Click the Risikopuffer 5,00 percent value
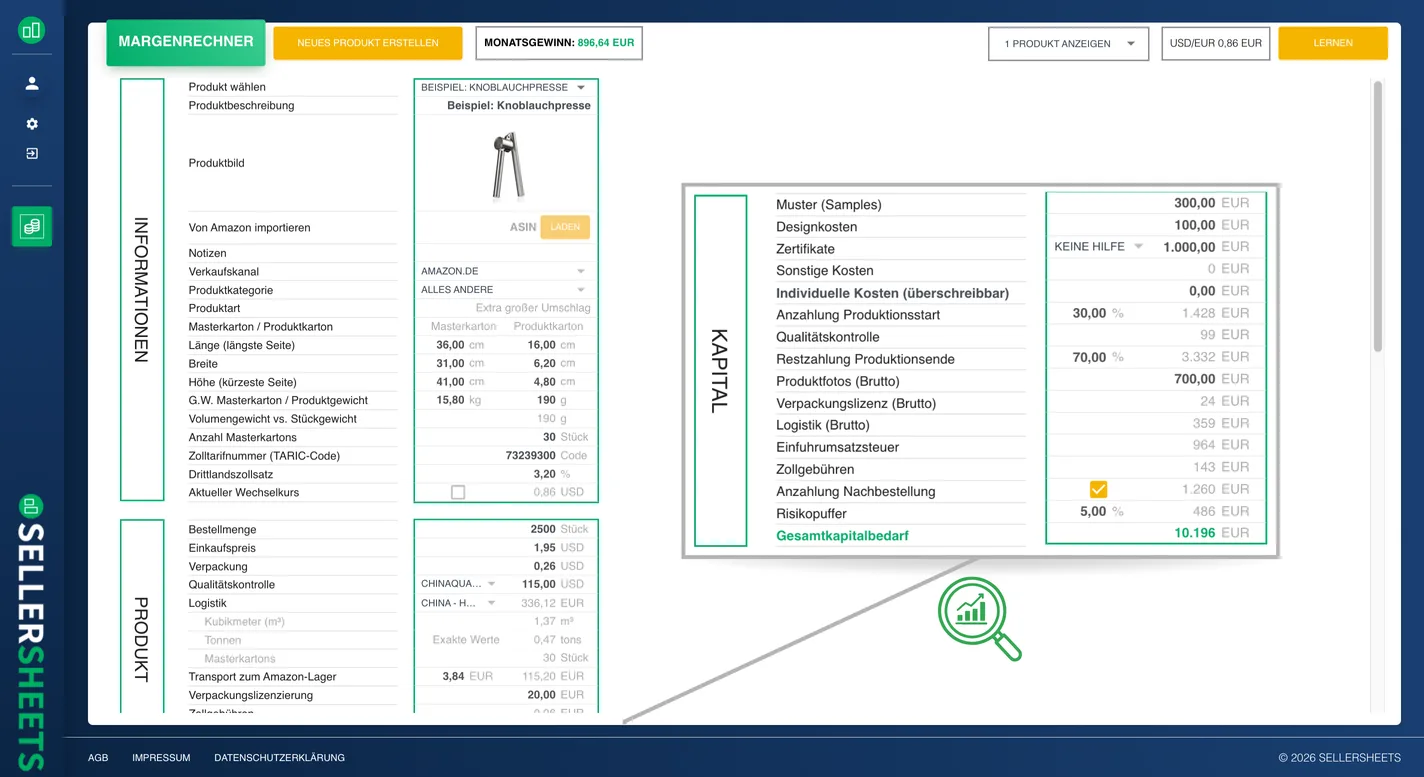Viewport: 1424px width, 777px height. [1093, 511]
